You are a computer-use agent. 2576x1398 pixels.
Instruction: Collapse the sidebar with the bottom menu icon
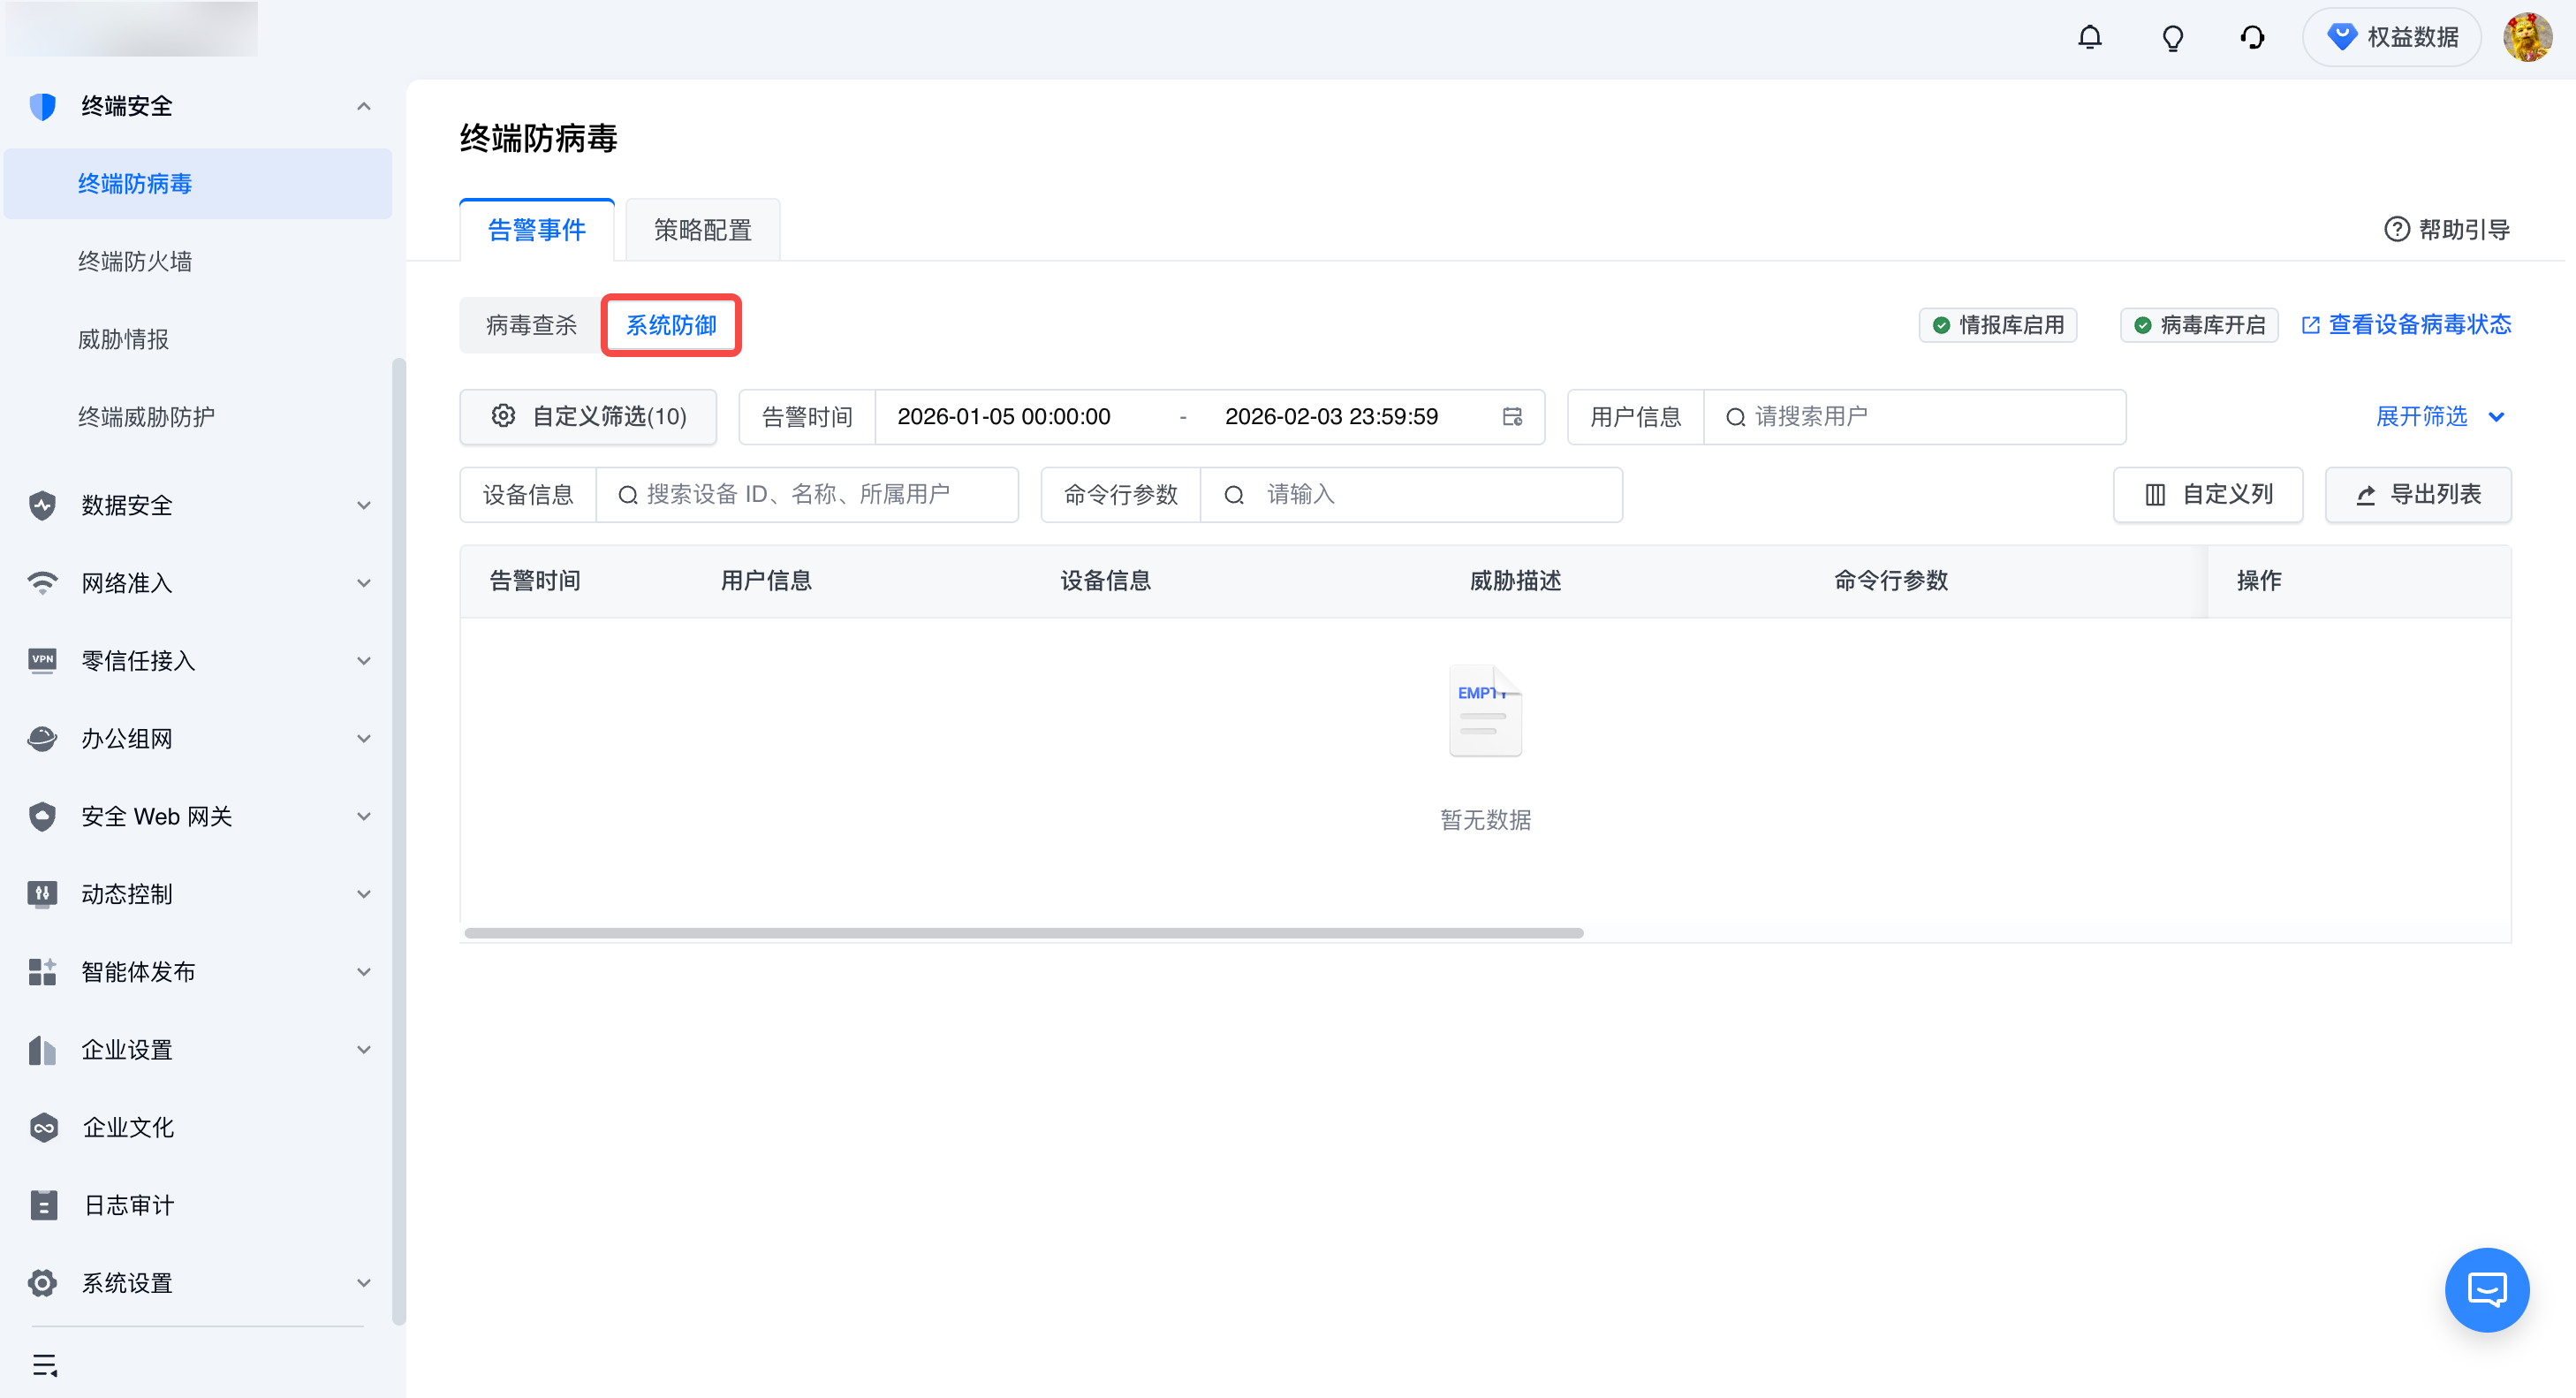[45, 1364]
